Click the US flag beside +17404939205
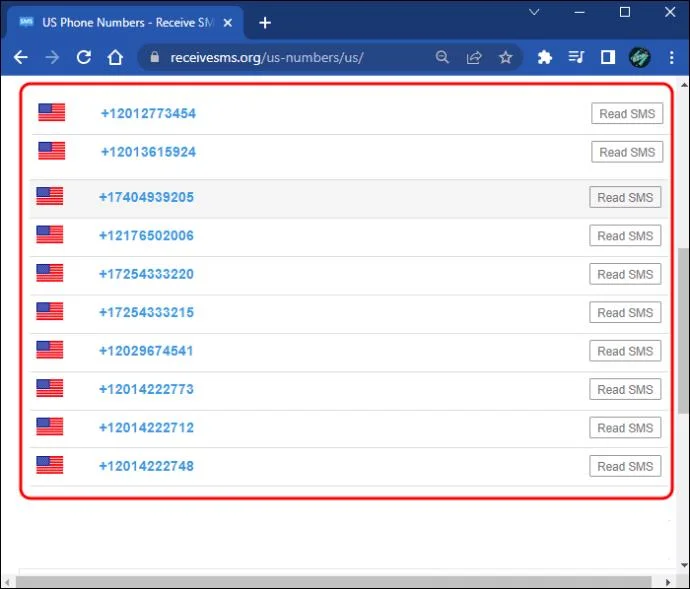This screenshot has height=589, width=690. pyautogui.click(x=50, y=196)
